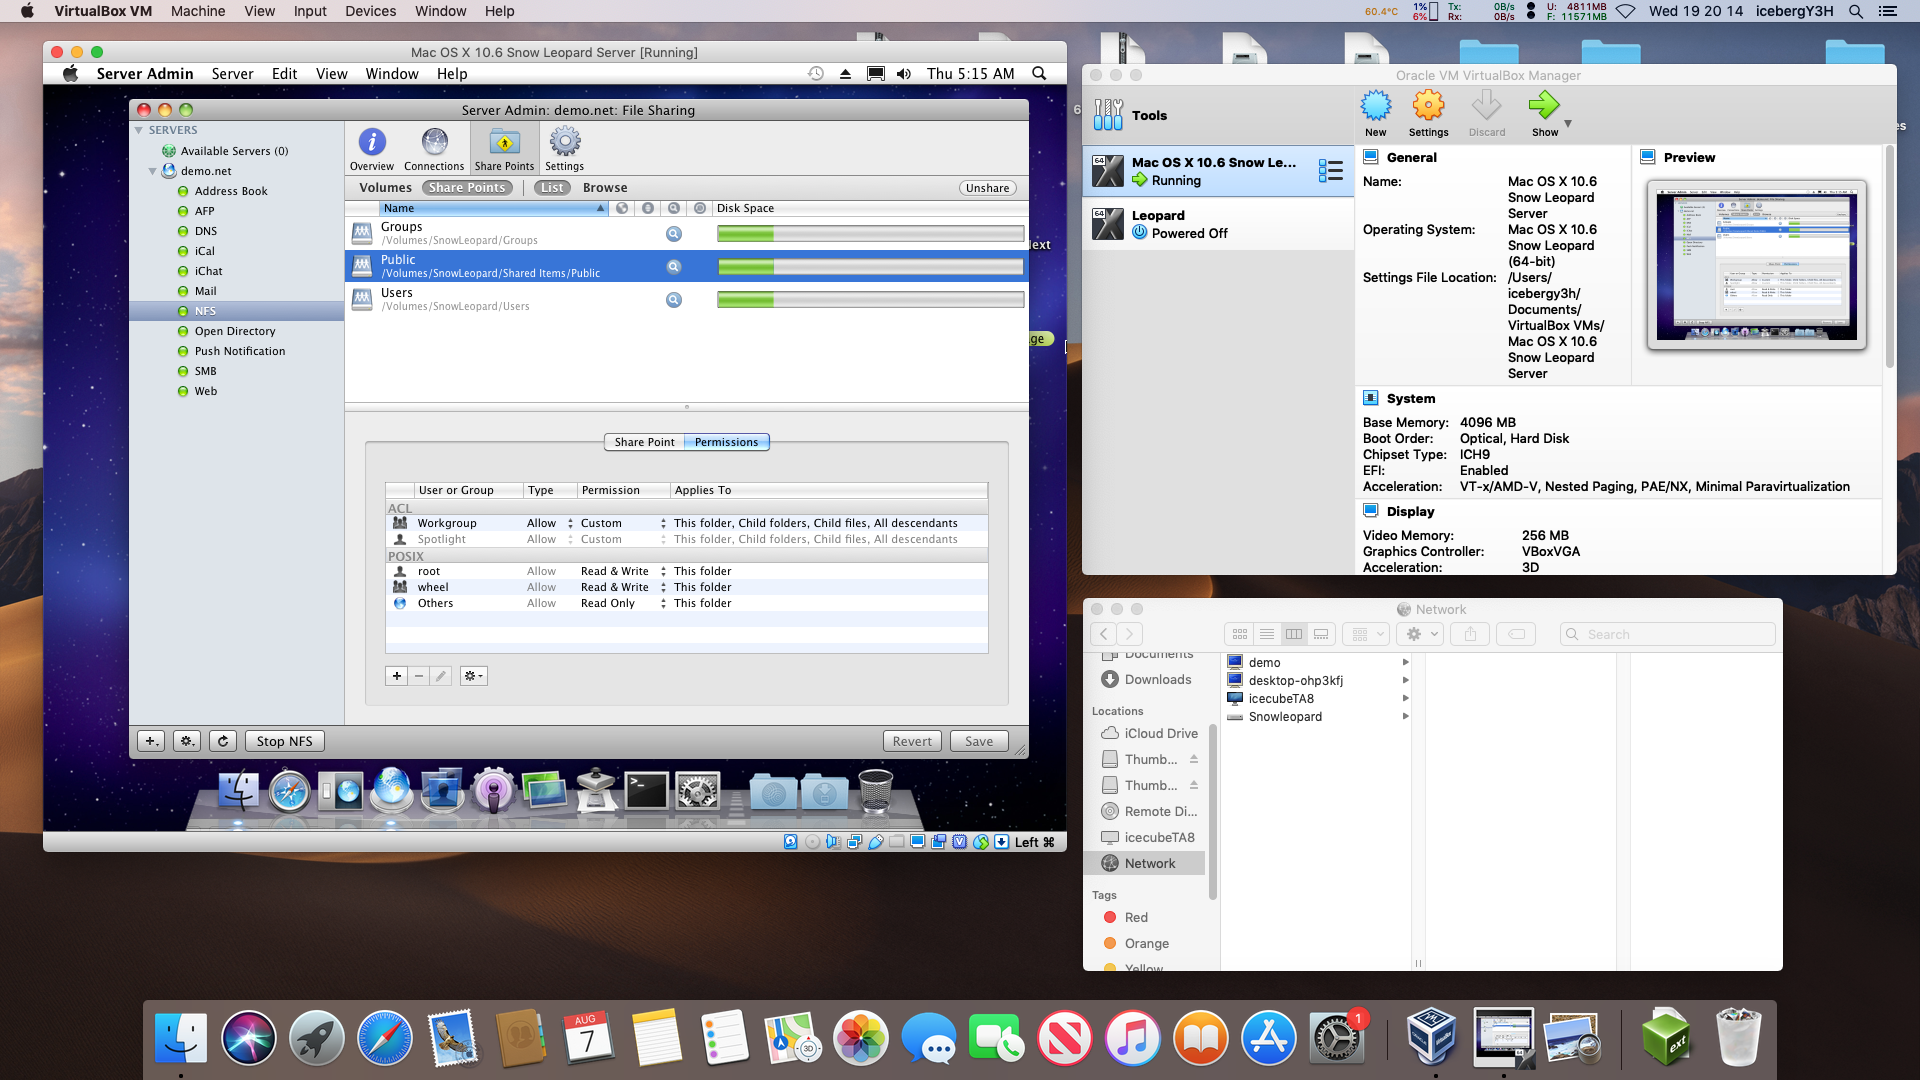Click the Finder Search field
This screenshot has width=1920, height=1080.
pyautogui.click(x=1667, y=634)
